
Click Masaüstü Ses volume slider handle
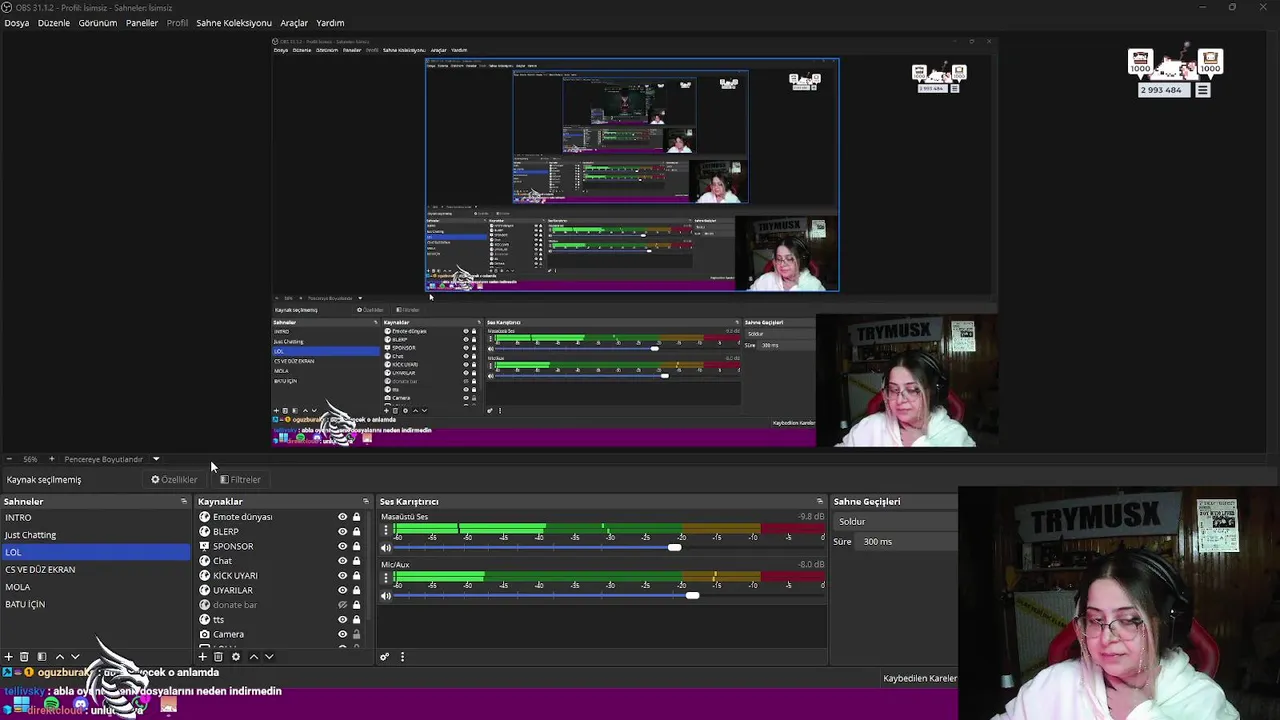(x=675, y=548)
